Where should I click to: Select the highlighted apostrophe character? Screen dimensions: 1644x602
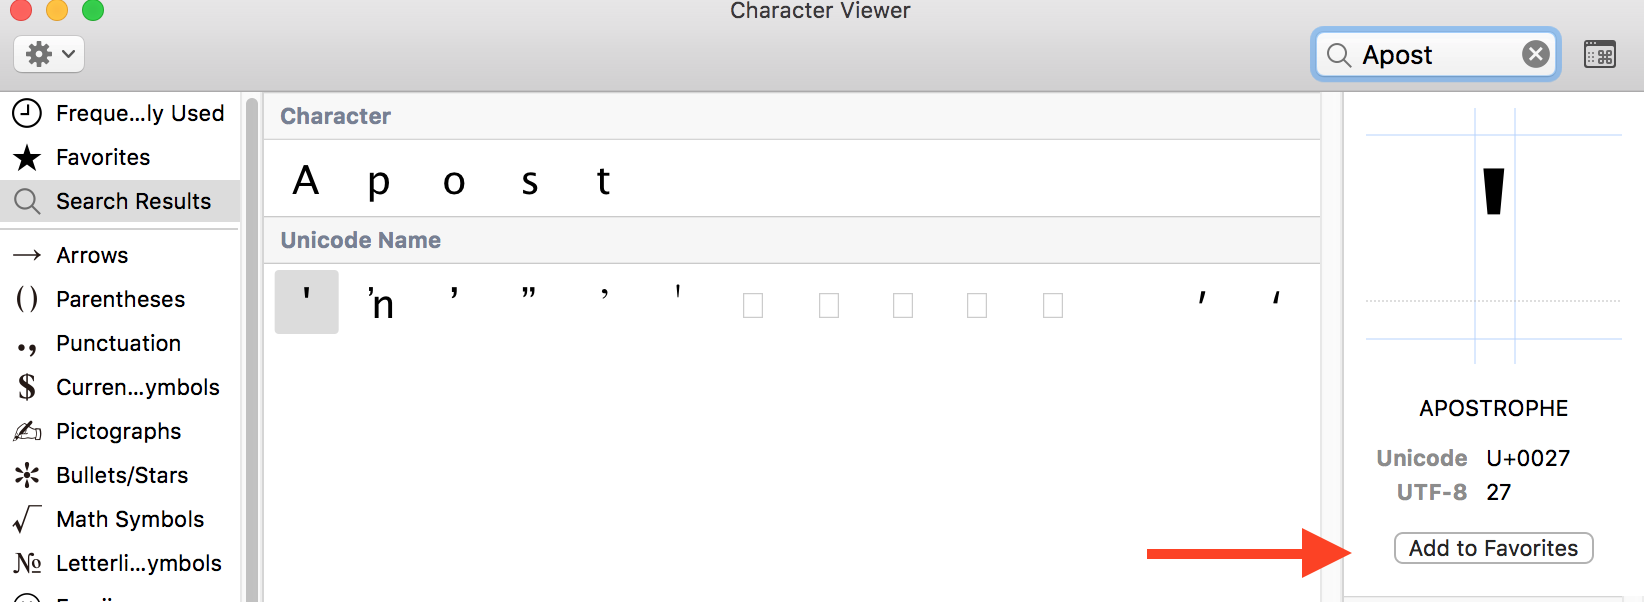click(307, 301)
